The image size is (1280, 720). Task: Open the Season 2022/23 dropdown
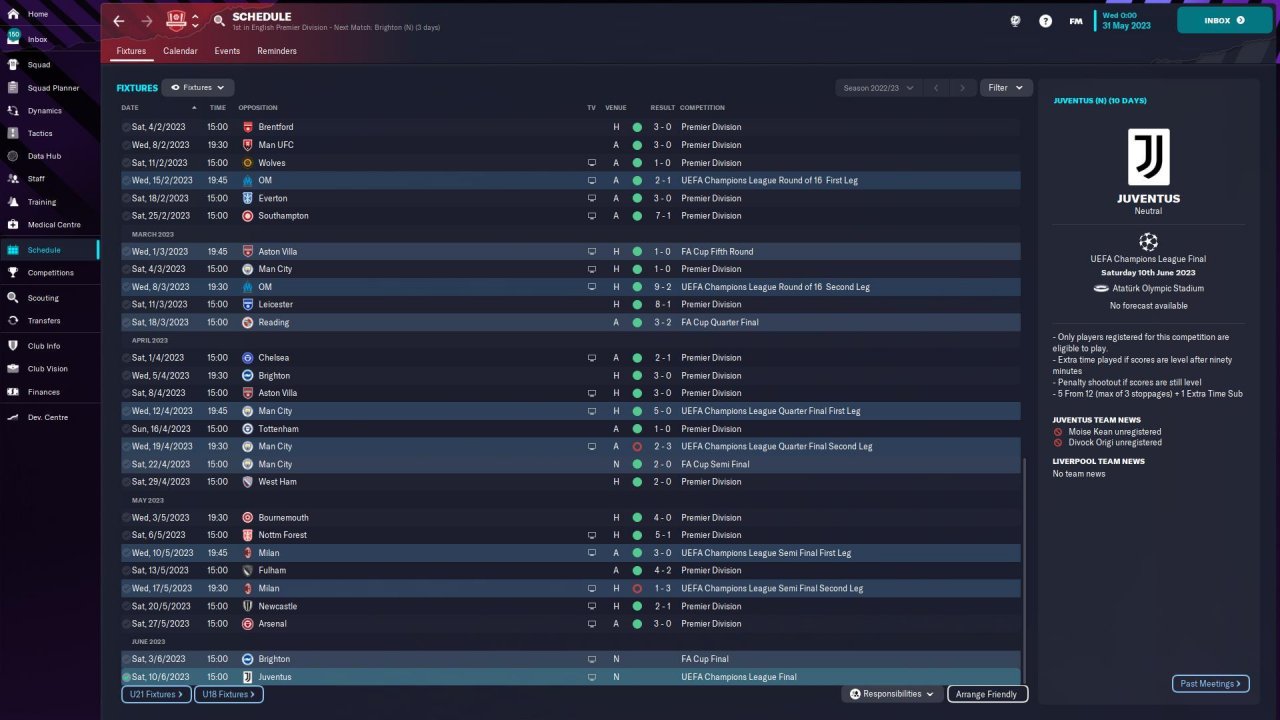tap(879, 88)
